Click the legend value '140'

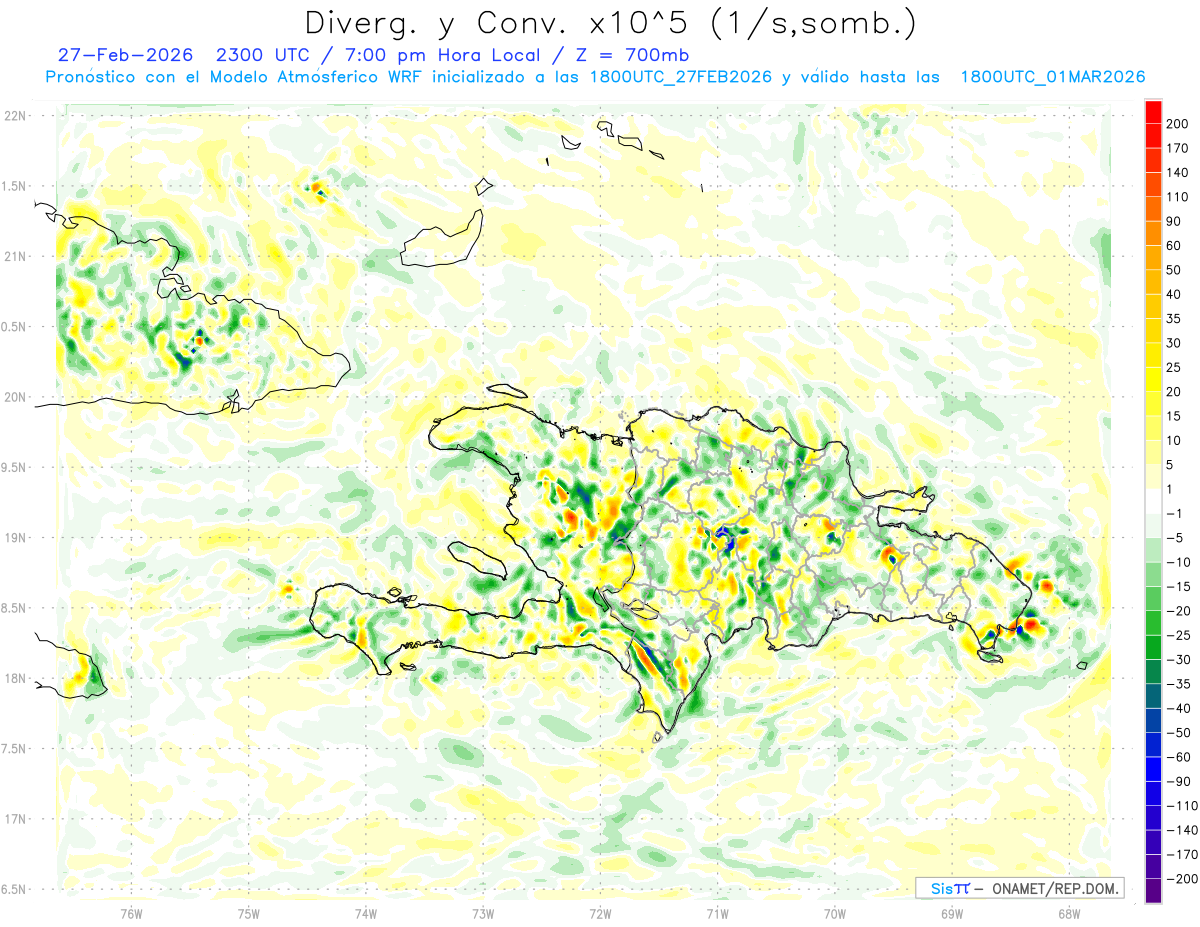pos(1177,172)
